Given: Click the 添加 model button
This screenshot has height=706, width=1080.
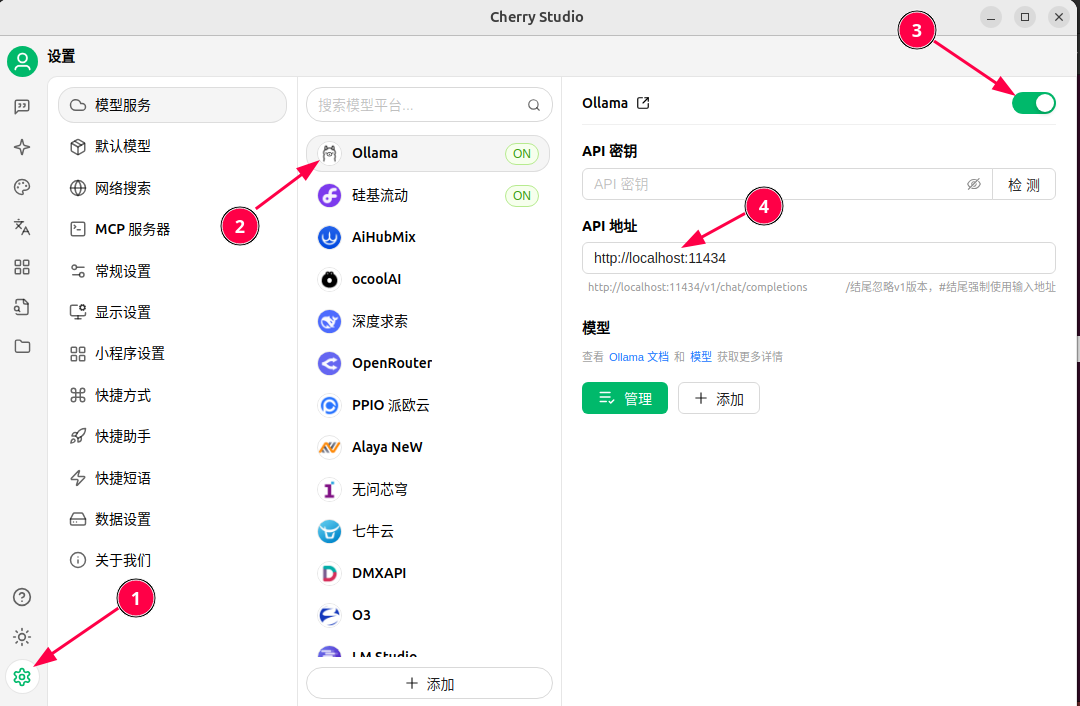Looking at the screenshot, I should [x=718, y=398].
